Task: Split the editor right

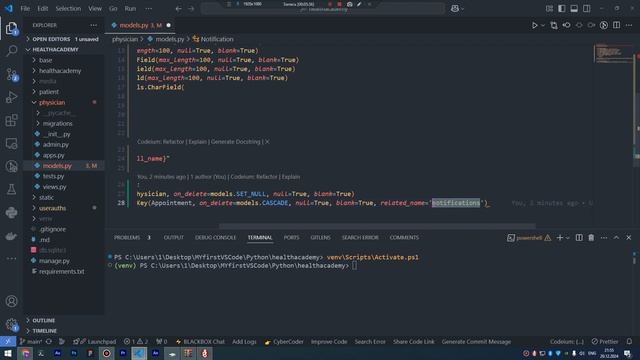Action: click(x=616, y=25)
